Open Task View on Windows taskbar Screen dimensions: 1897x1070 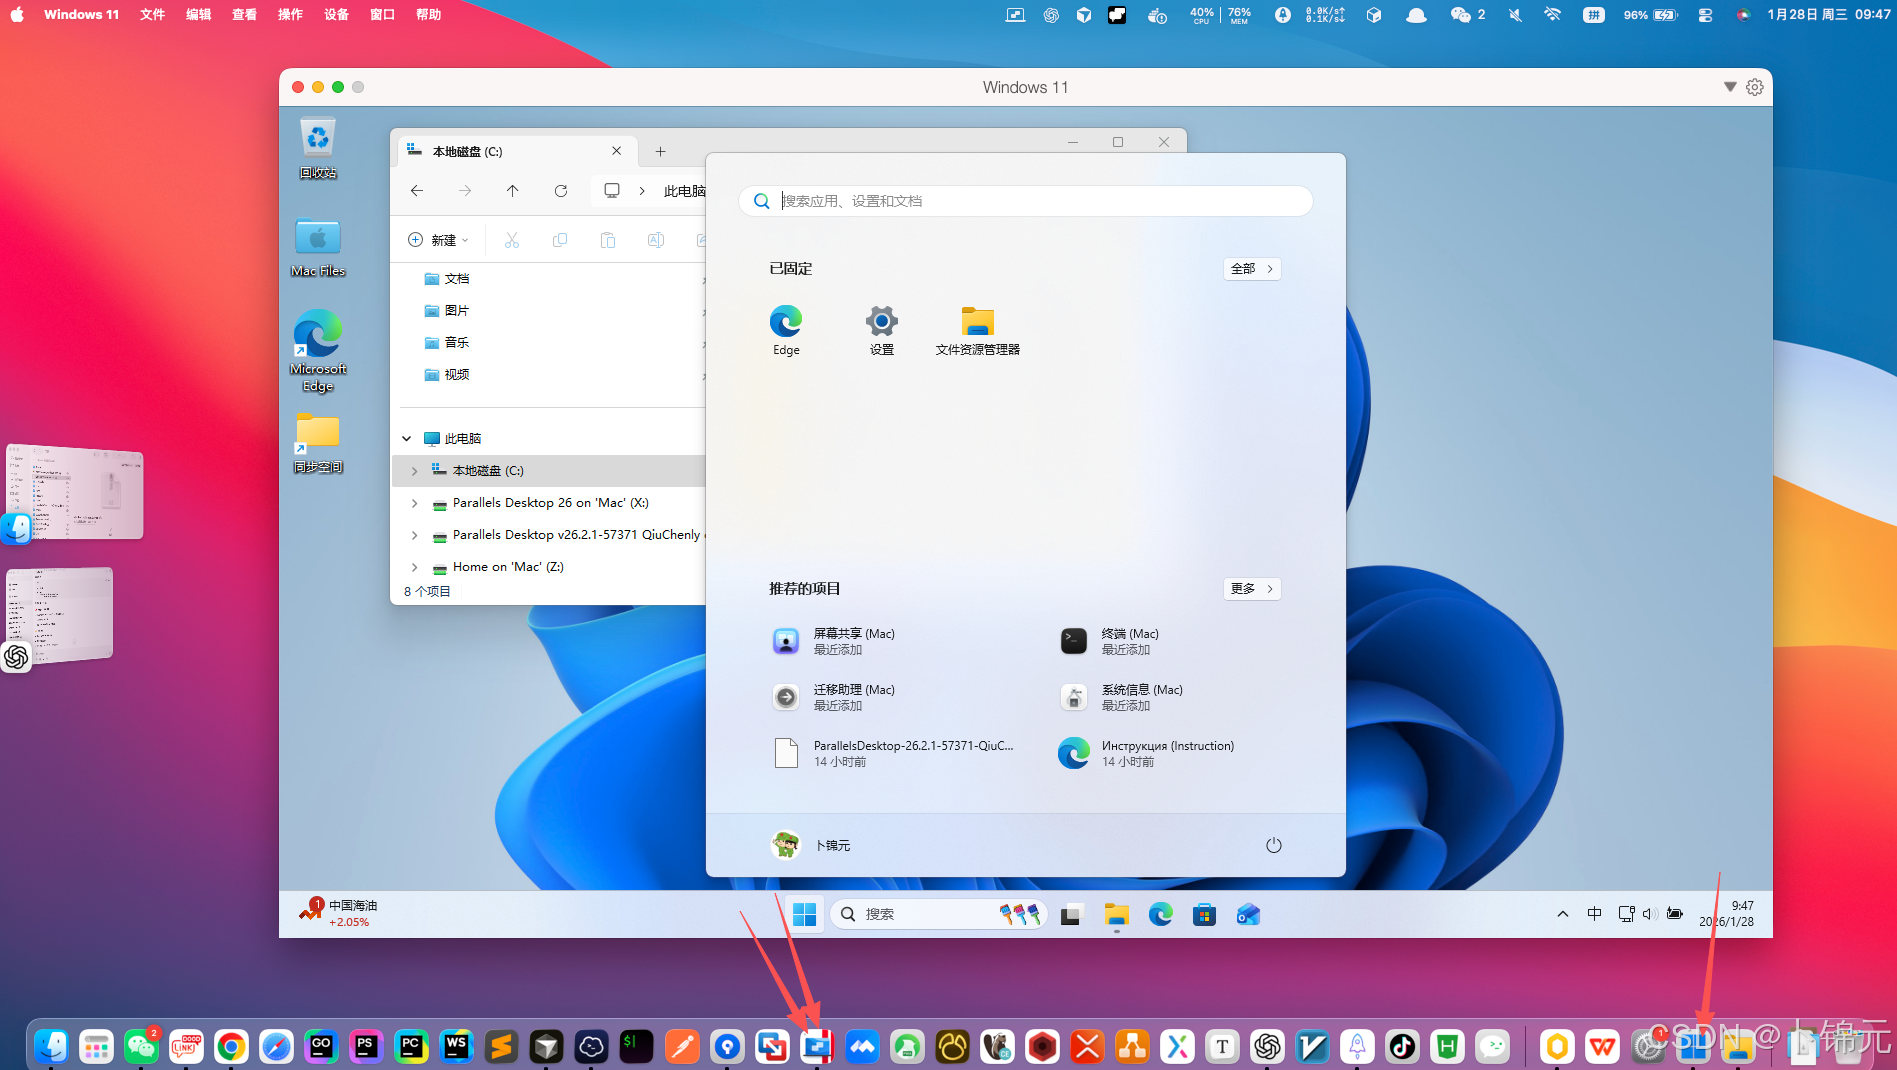tap(1071, 914)
